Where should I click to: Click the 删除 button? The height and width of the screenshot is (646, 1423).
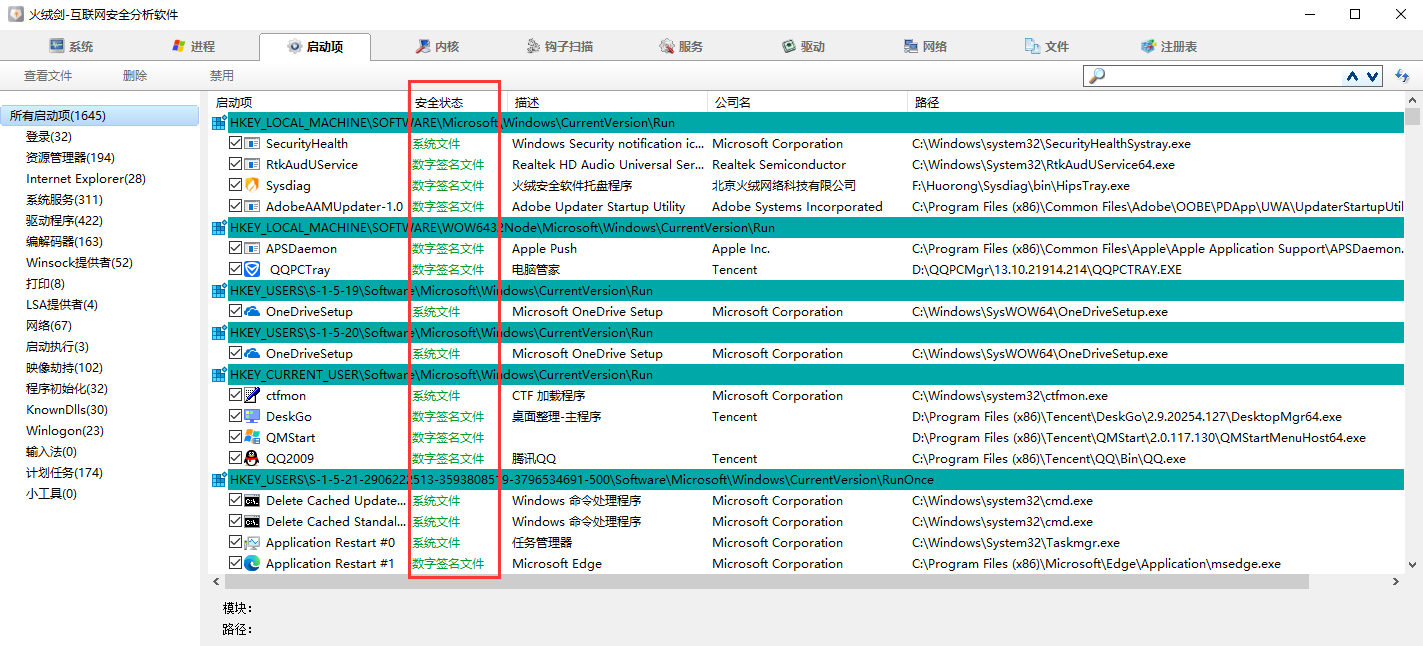point(135,76)
